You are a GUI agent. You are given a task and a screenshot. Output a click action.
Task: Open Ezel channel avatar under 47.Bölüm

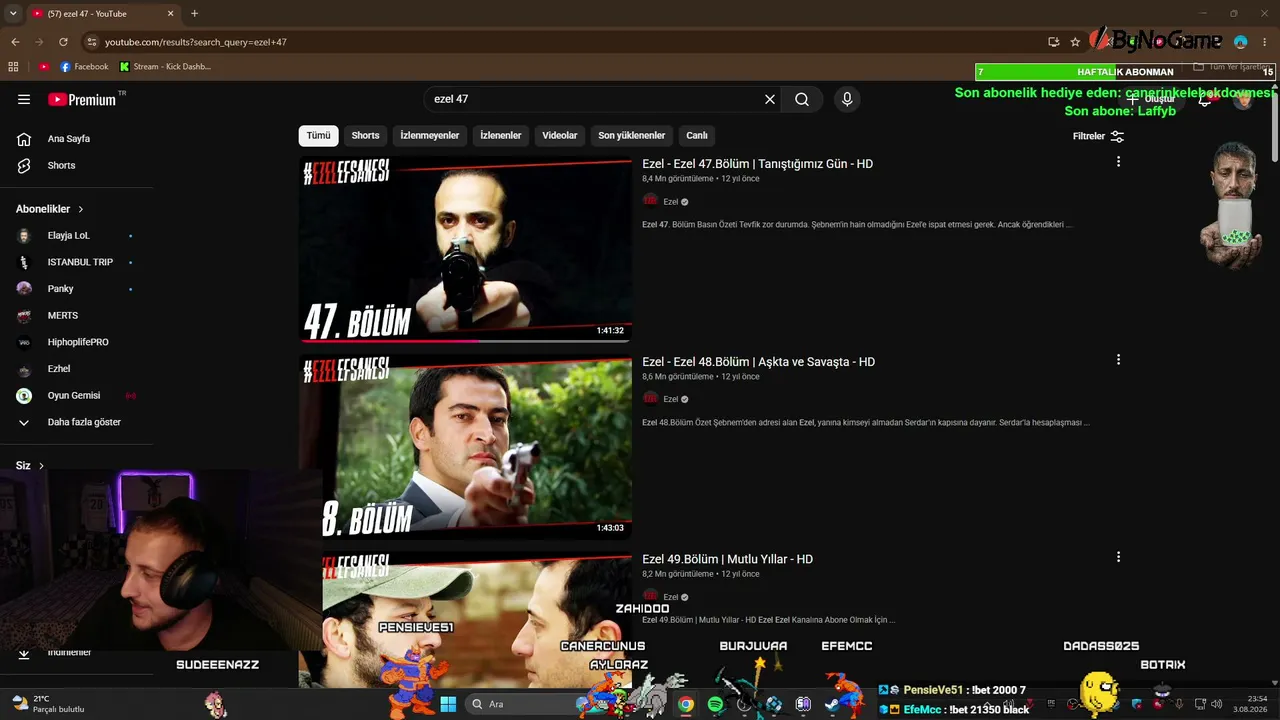650,201
